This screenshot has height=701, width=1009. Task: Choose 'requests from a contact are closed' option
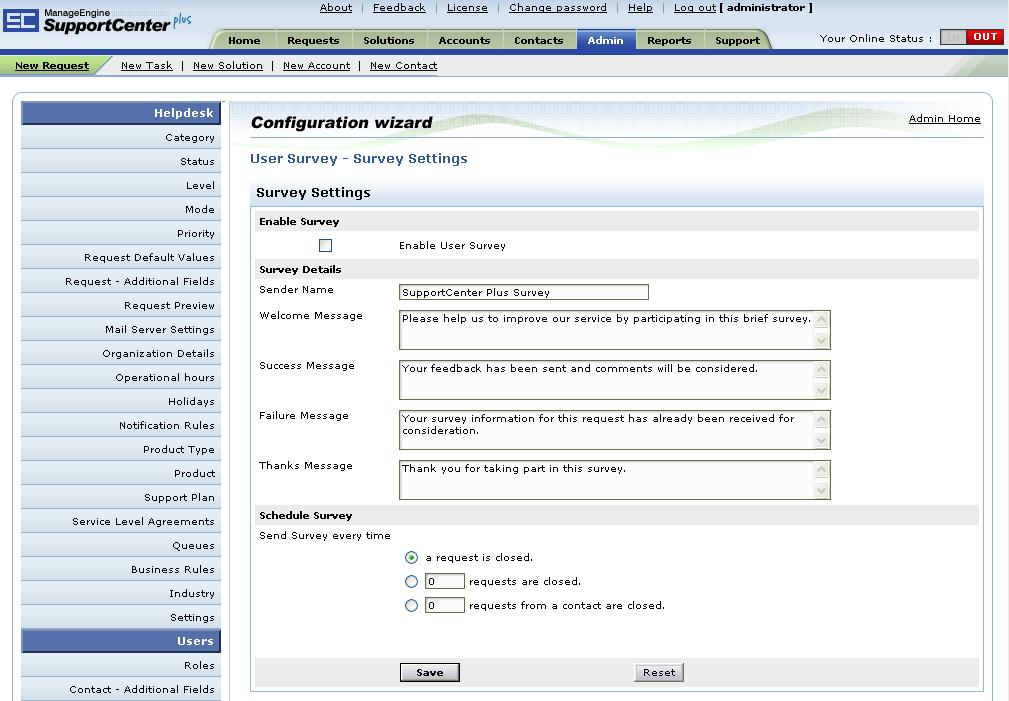pyautogui.click(x=411, y=606)
